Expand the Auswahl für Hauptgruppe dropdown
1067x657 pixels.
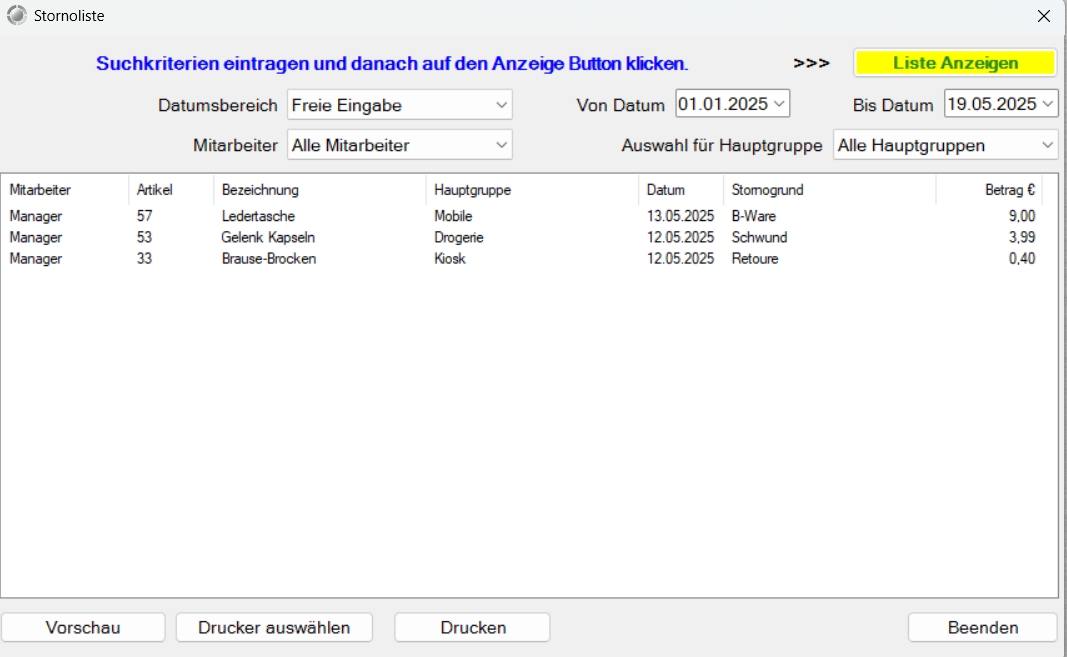click(x=946, y=145)
